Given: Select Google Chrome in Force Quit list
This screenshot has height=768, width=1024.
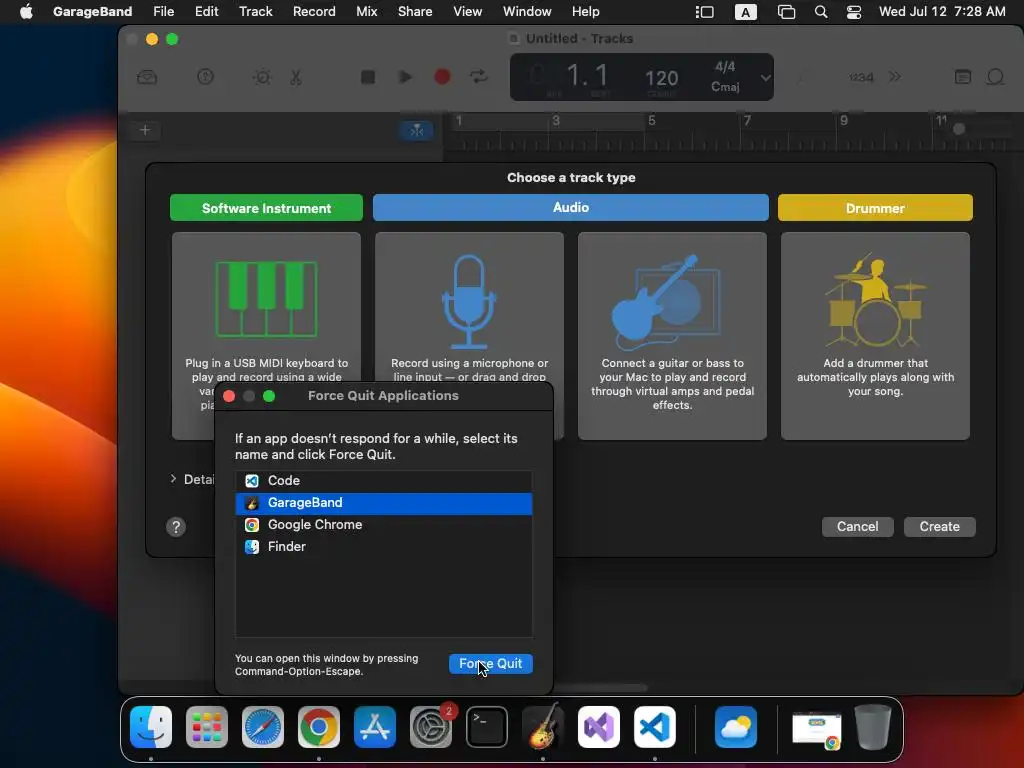Looking at the screenshot, I should 383,525.
